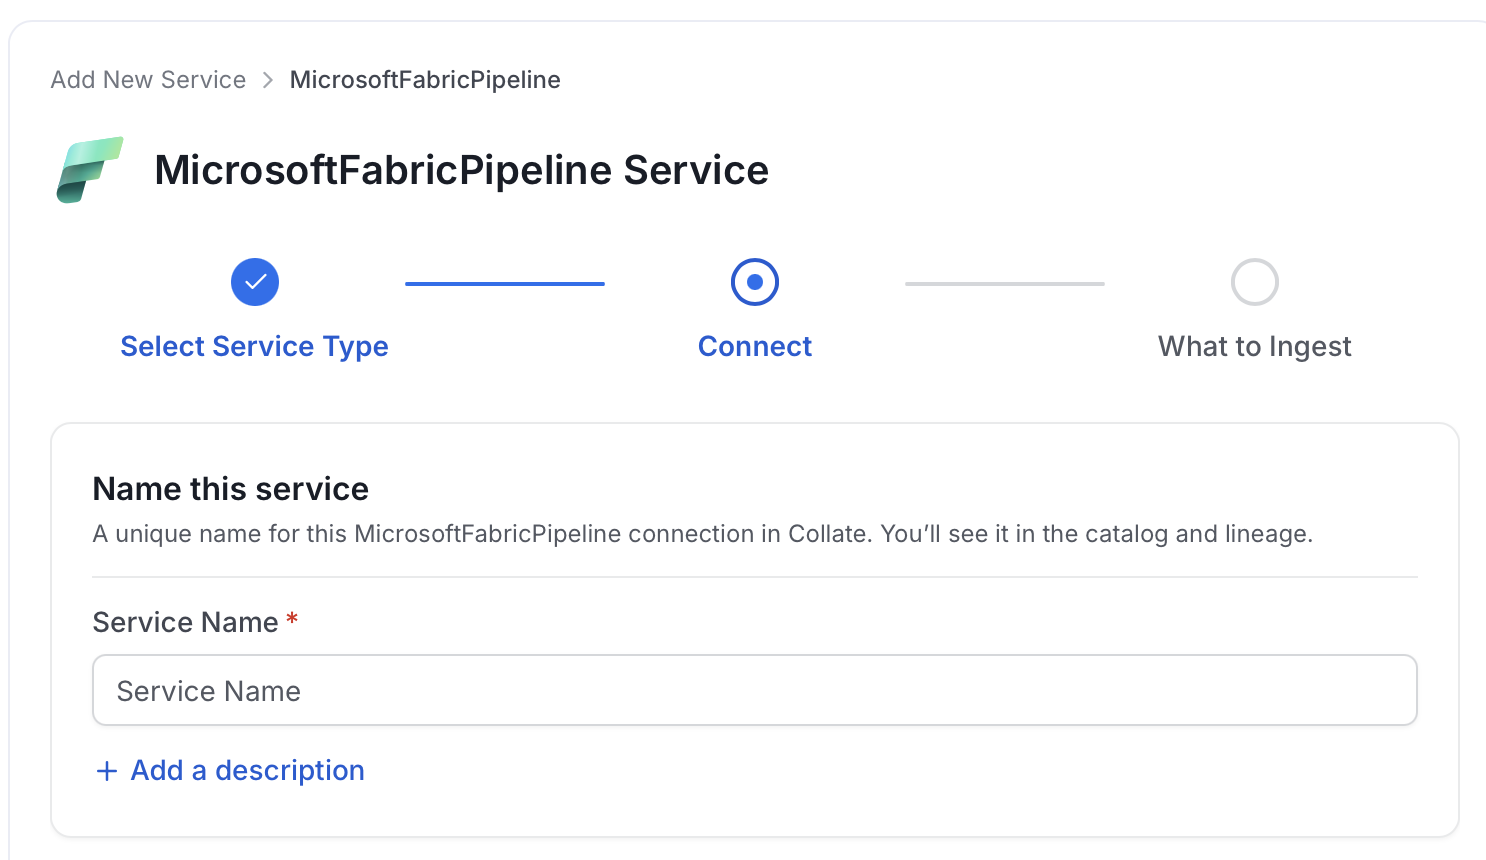Click the empty What to Ingest step circle
The width and height of the screenshot is (1486, 860).
1255,282
